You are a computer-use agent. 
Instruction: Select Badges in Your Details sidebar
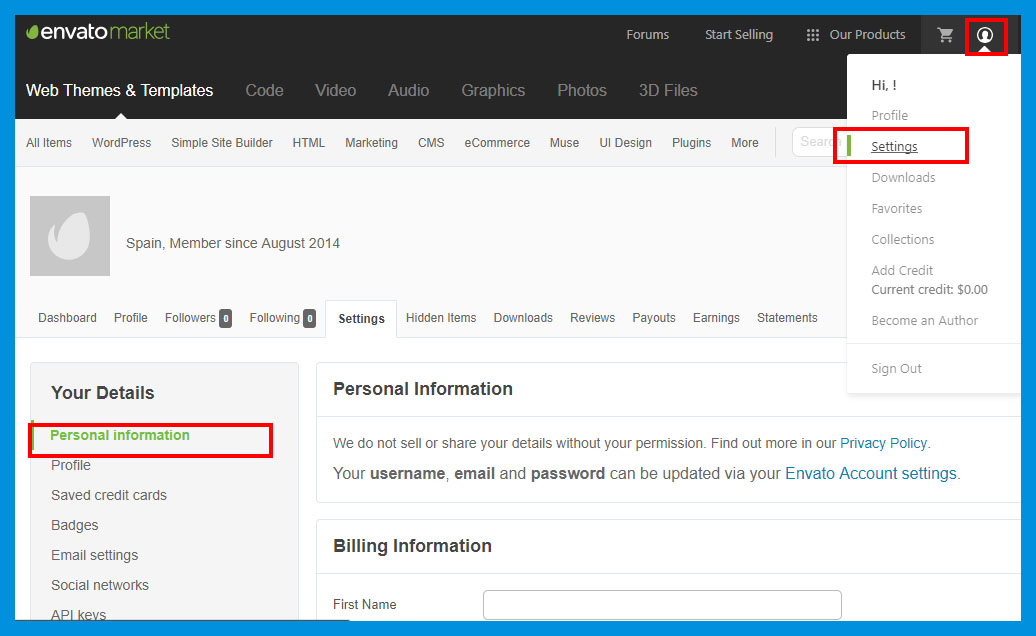[x=75, y=526]
